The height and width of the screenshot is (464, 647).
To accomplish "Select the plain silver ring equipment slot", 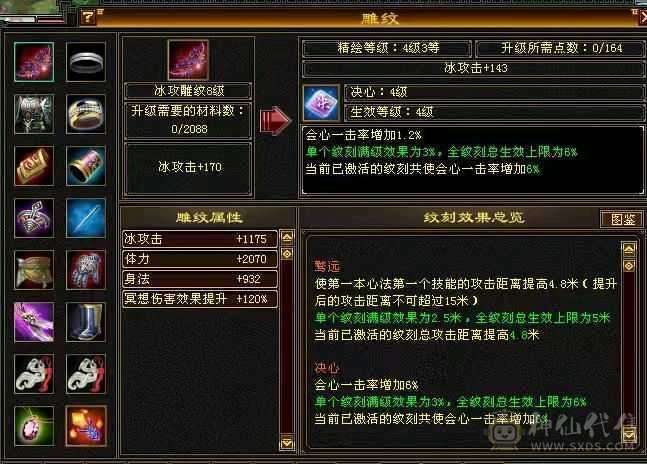I will point(86,62).
